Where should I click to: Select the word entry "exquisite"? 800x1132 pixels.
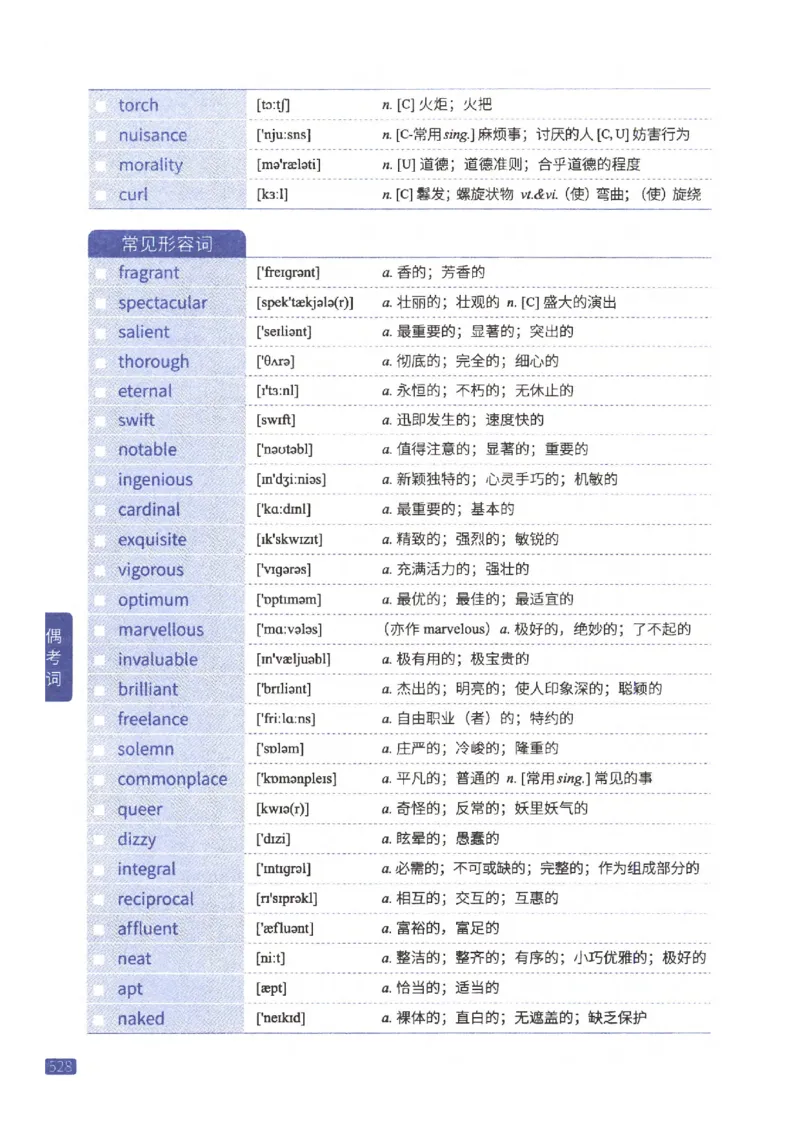(x=150, y=540)
